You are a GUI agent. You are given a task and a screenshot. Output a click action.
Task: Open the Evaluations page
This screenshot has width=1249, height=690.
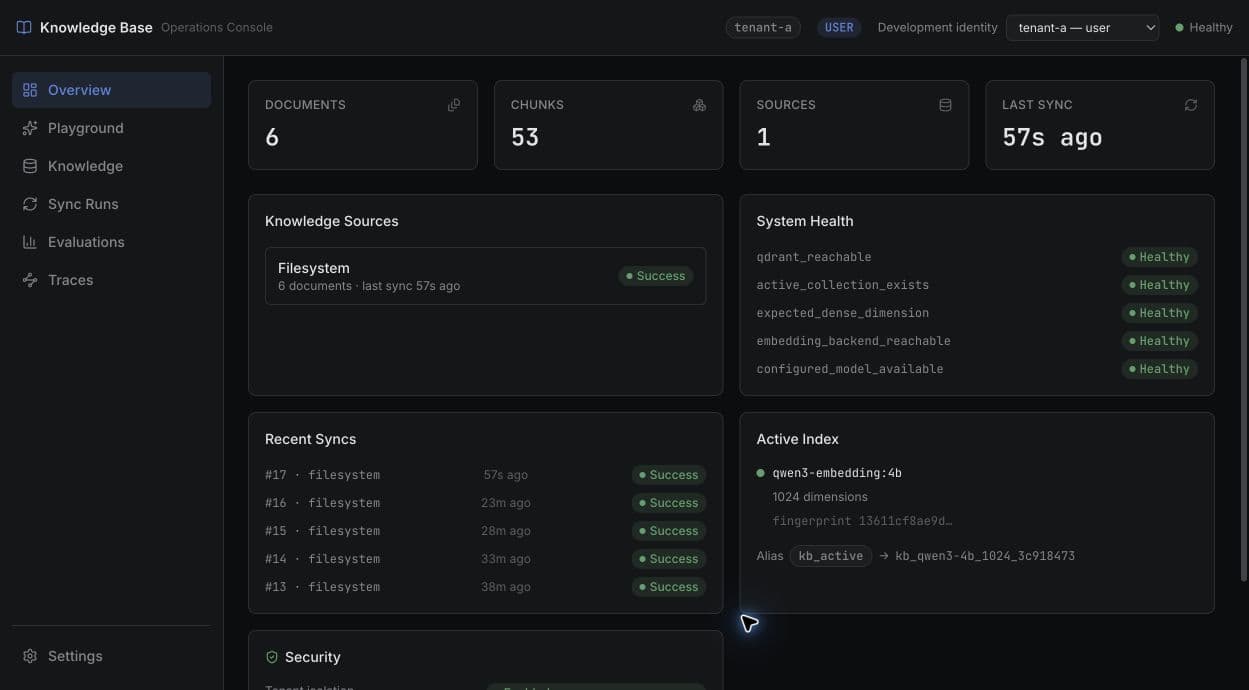click(111, 242)
